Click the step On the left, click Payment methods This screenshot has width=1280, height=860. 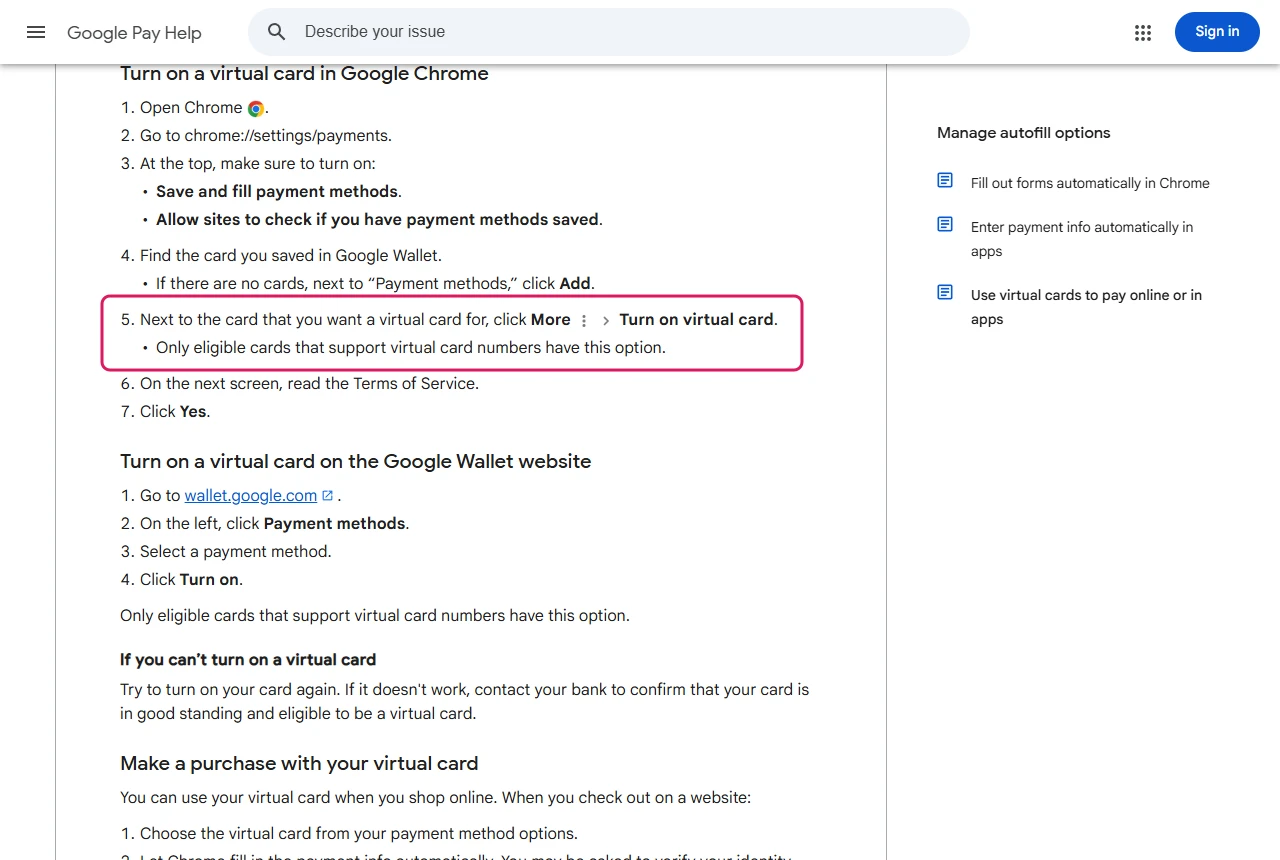point(274,523)
